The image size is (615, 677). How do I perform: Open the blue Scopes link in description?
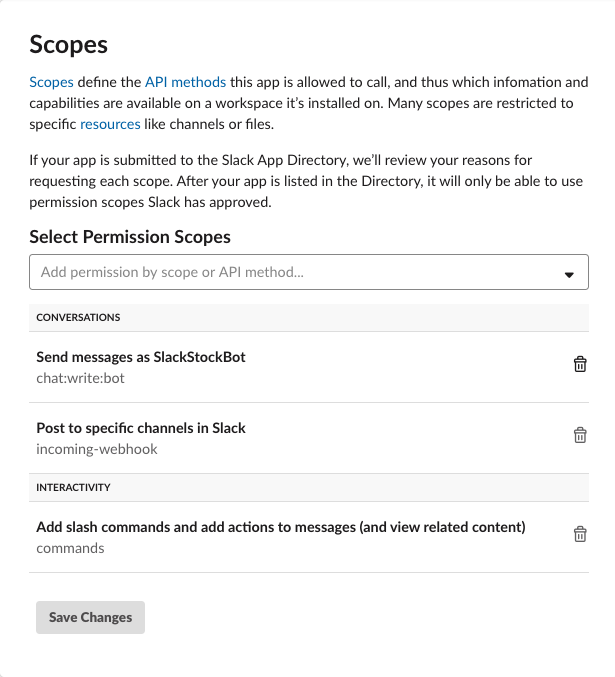click(x=51, y=82)
